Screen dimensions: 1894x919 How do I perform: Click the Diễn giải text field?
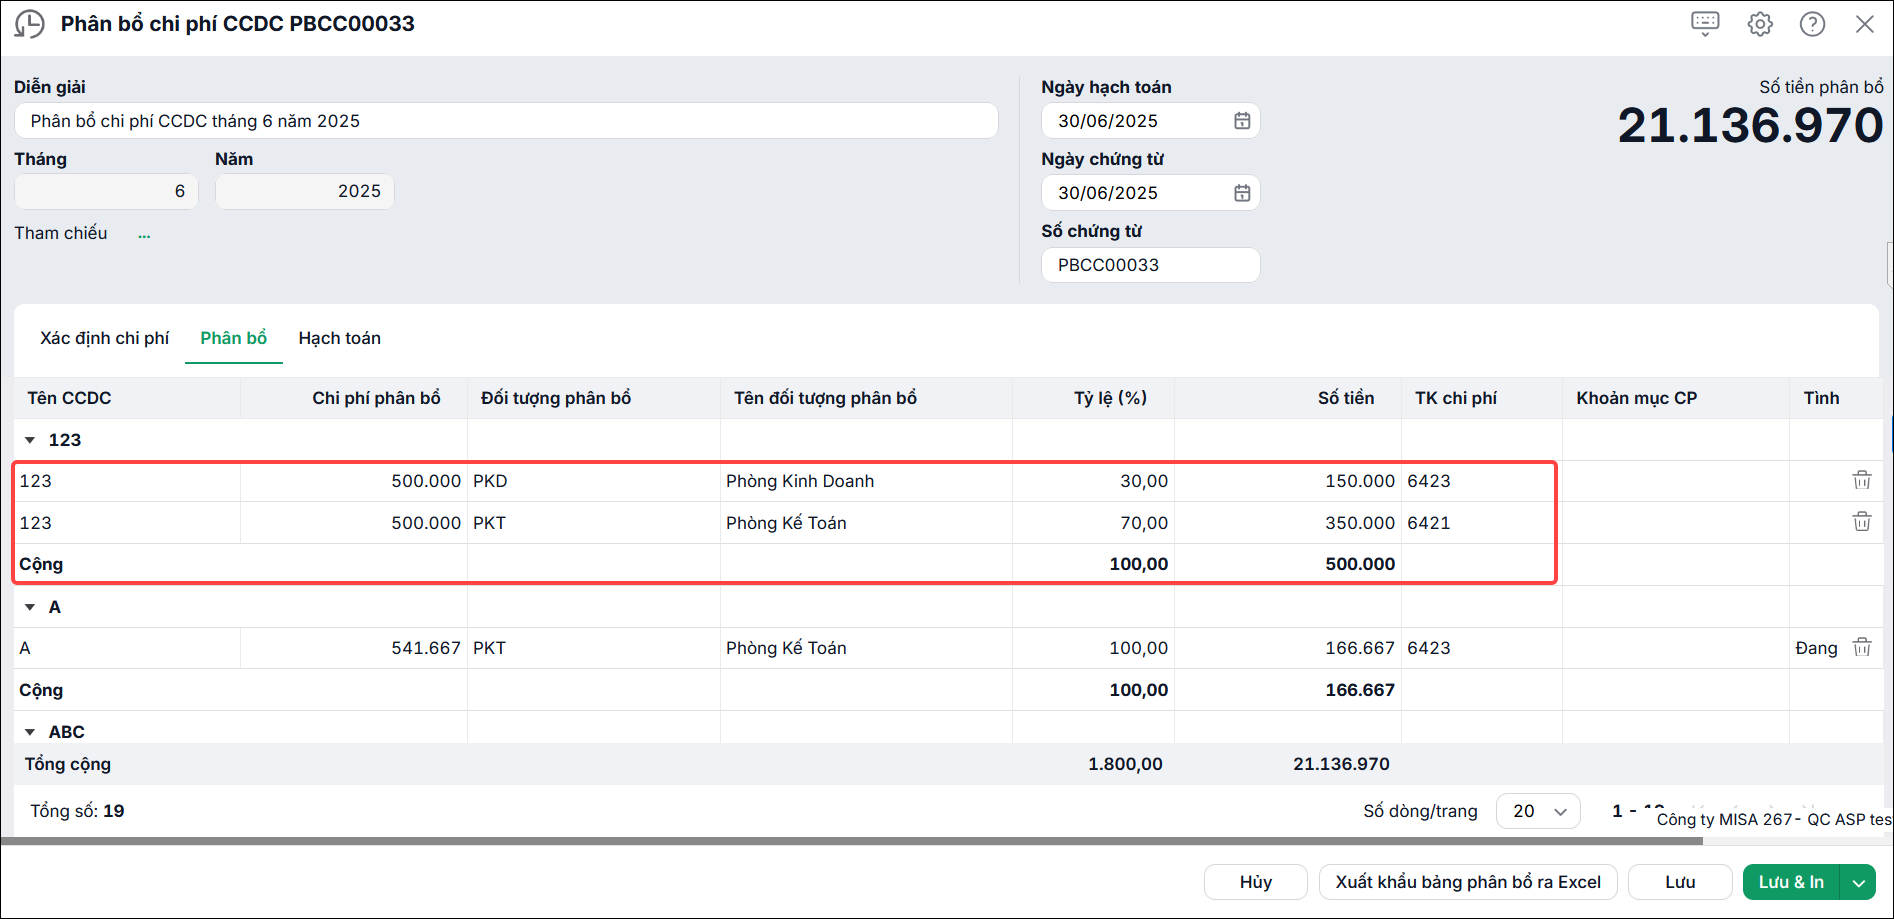[x=506, y=121]
